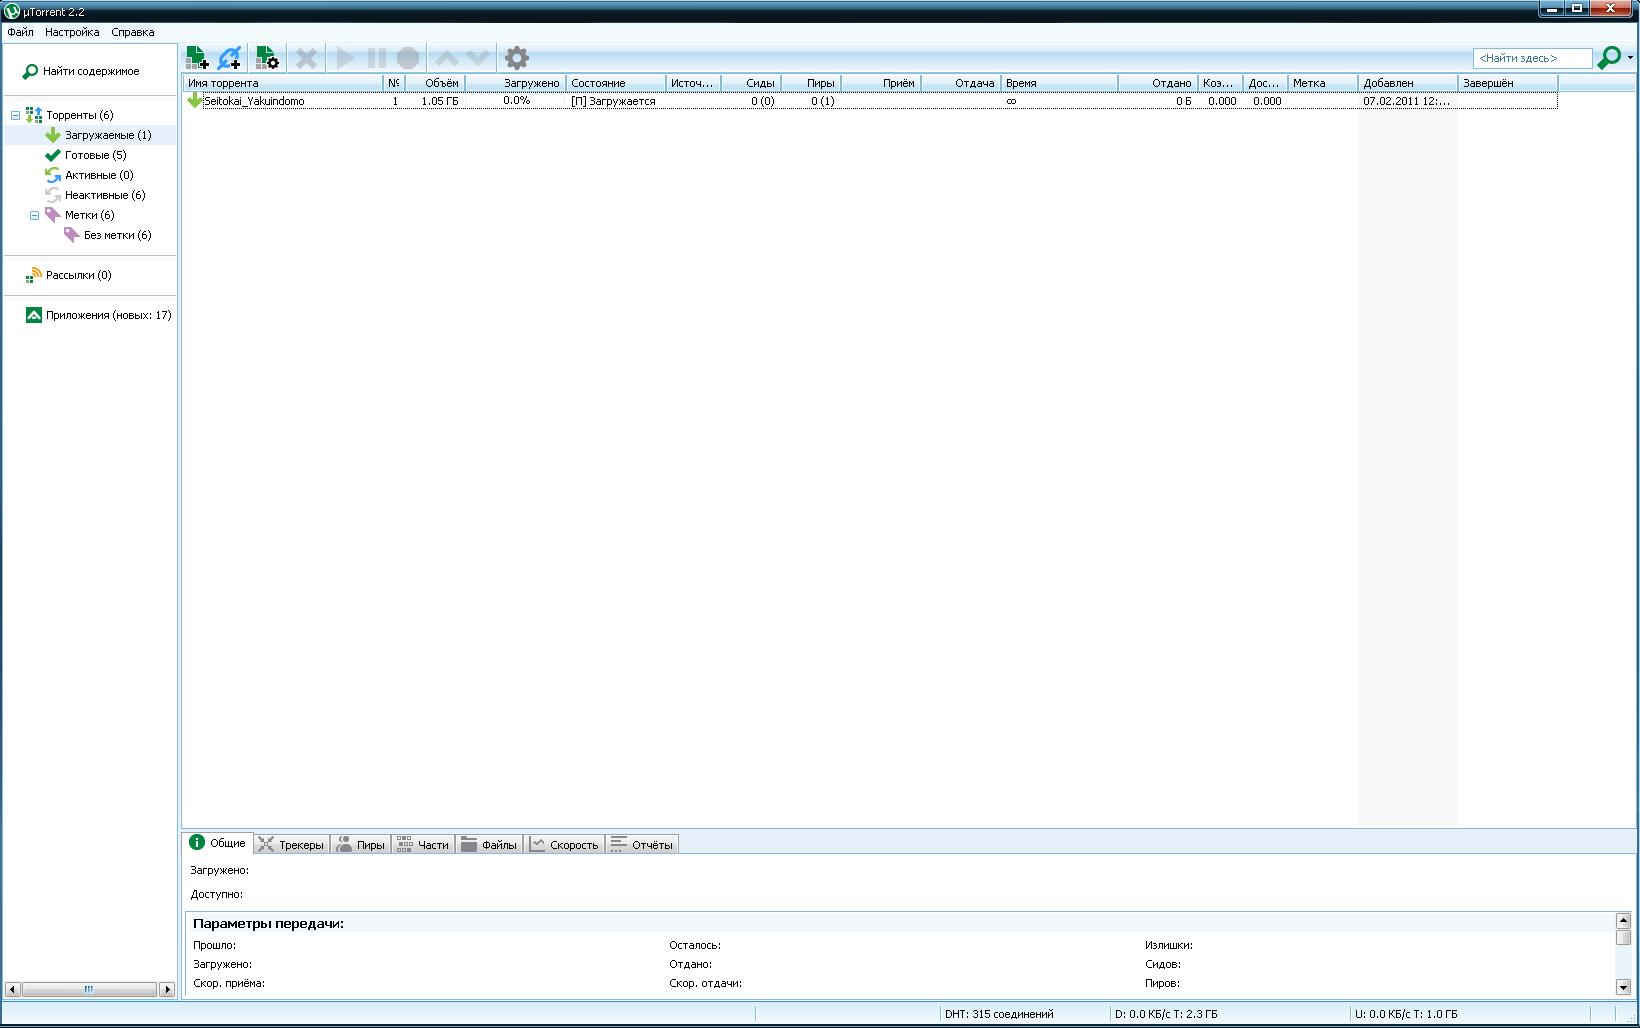The width and height of the screenshot is (1640, 1028).
Task: Sort by Завершён column header
Action: [1508, 83]
